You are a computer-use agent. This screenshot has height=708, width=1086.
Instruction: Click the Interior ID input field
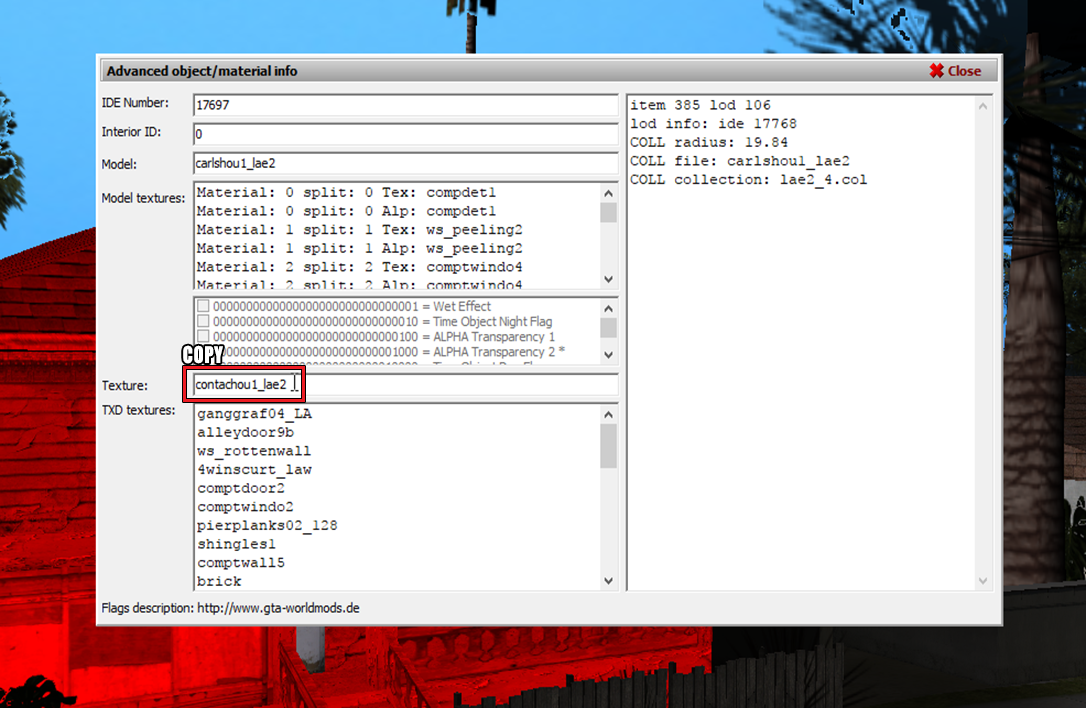point(405,134)
